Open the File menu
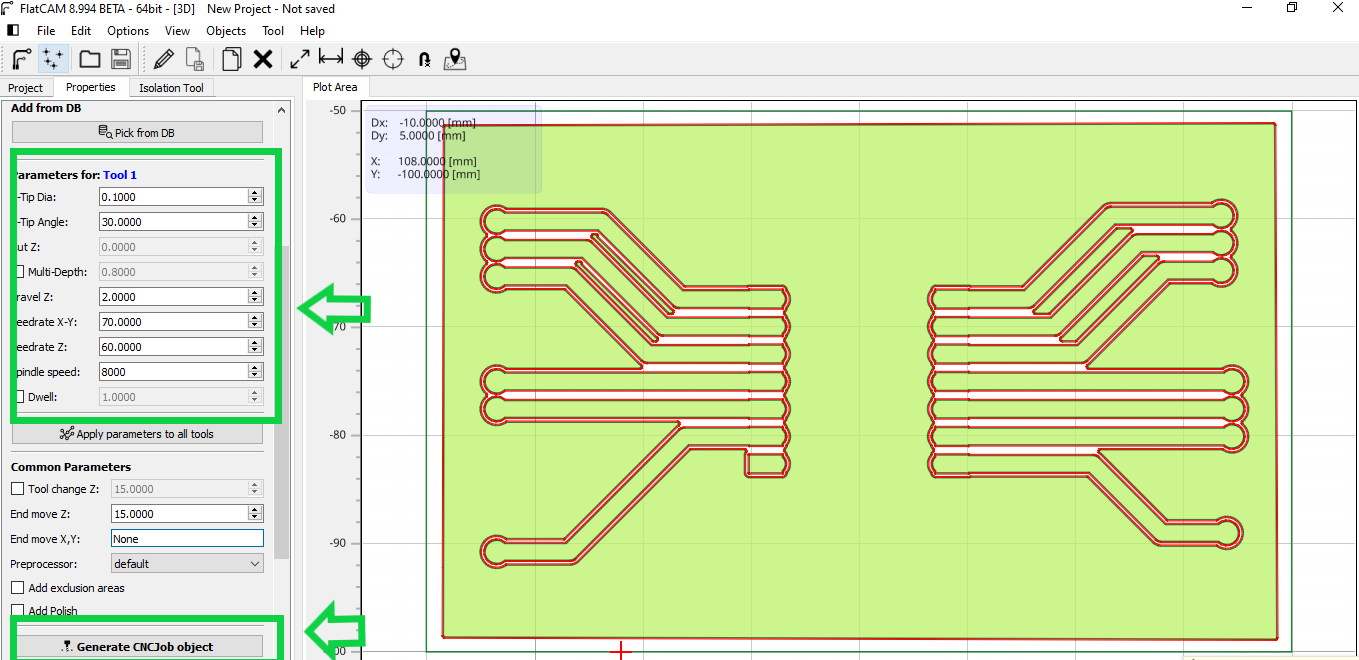 (46, 31)
